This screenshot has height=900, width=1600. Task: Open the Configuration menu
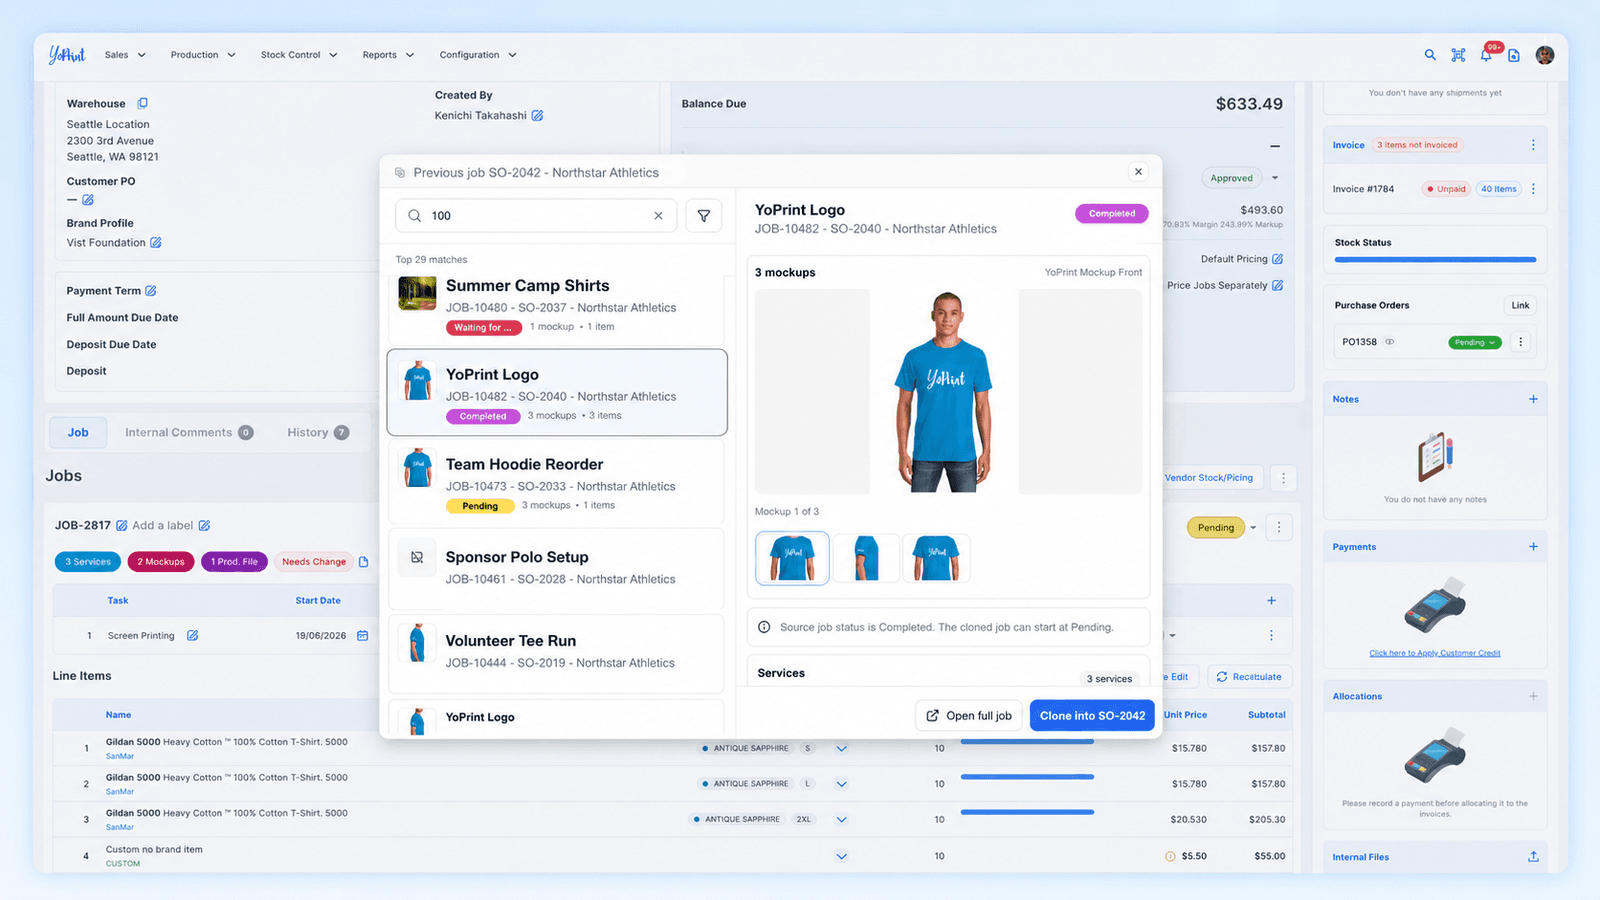(478, 55)
